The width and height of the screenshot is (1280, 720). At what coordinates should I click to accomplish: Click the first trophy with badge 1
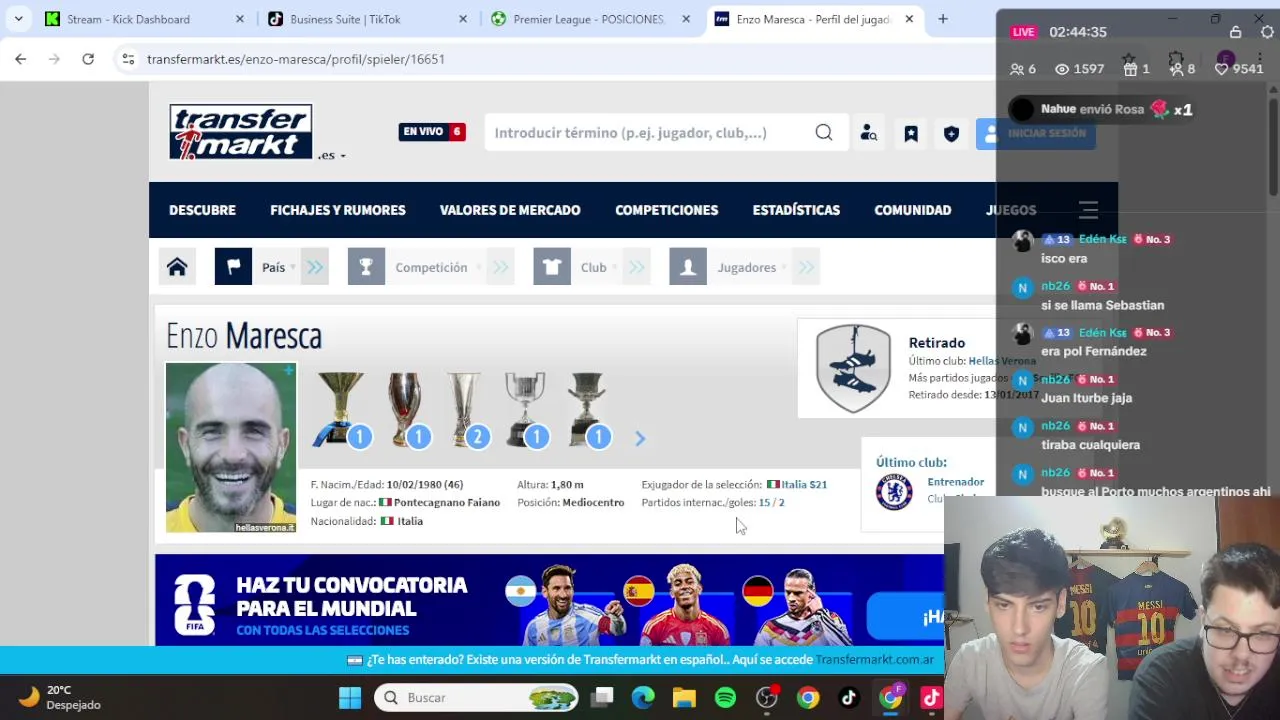(x=341, y=409)
